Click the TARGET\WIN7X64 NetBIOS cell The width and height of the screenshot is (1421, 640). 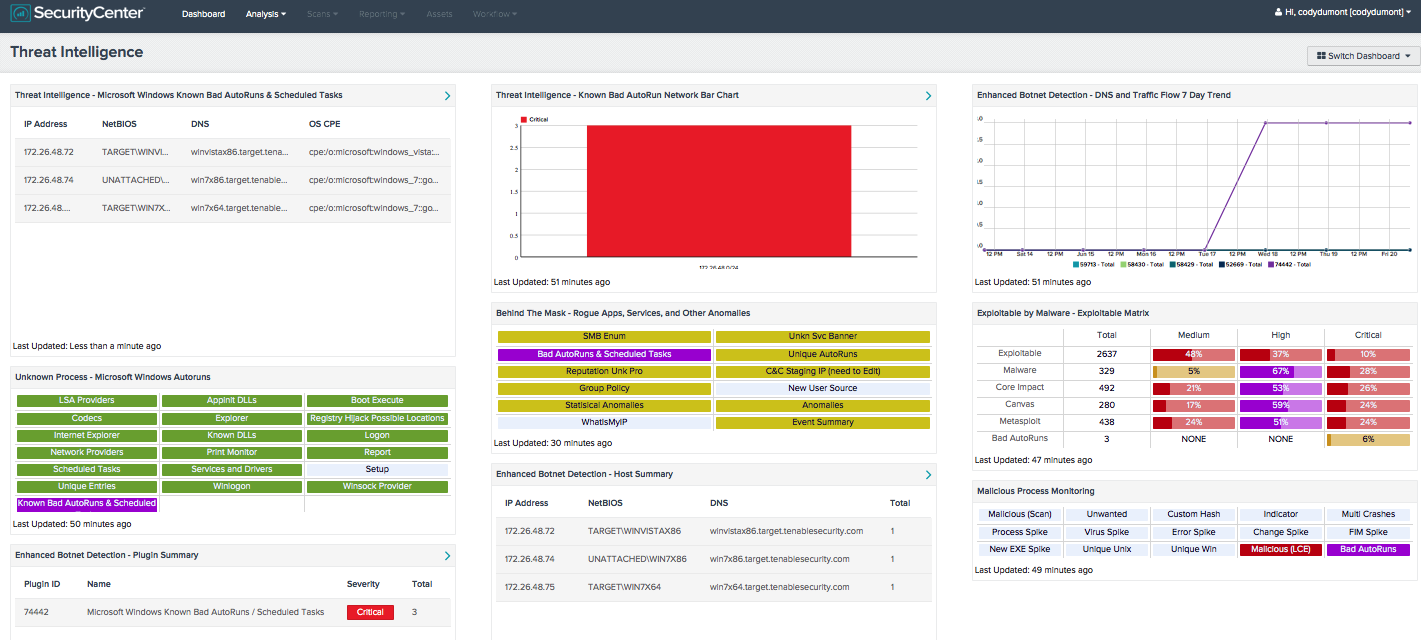coord(624,587)
